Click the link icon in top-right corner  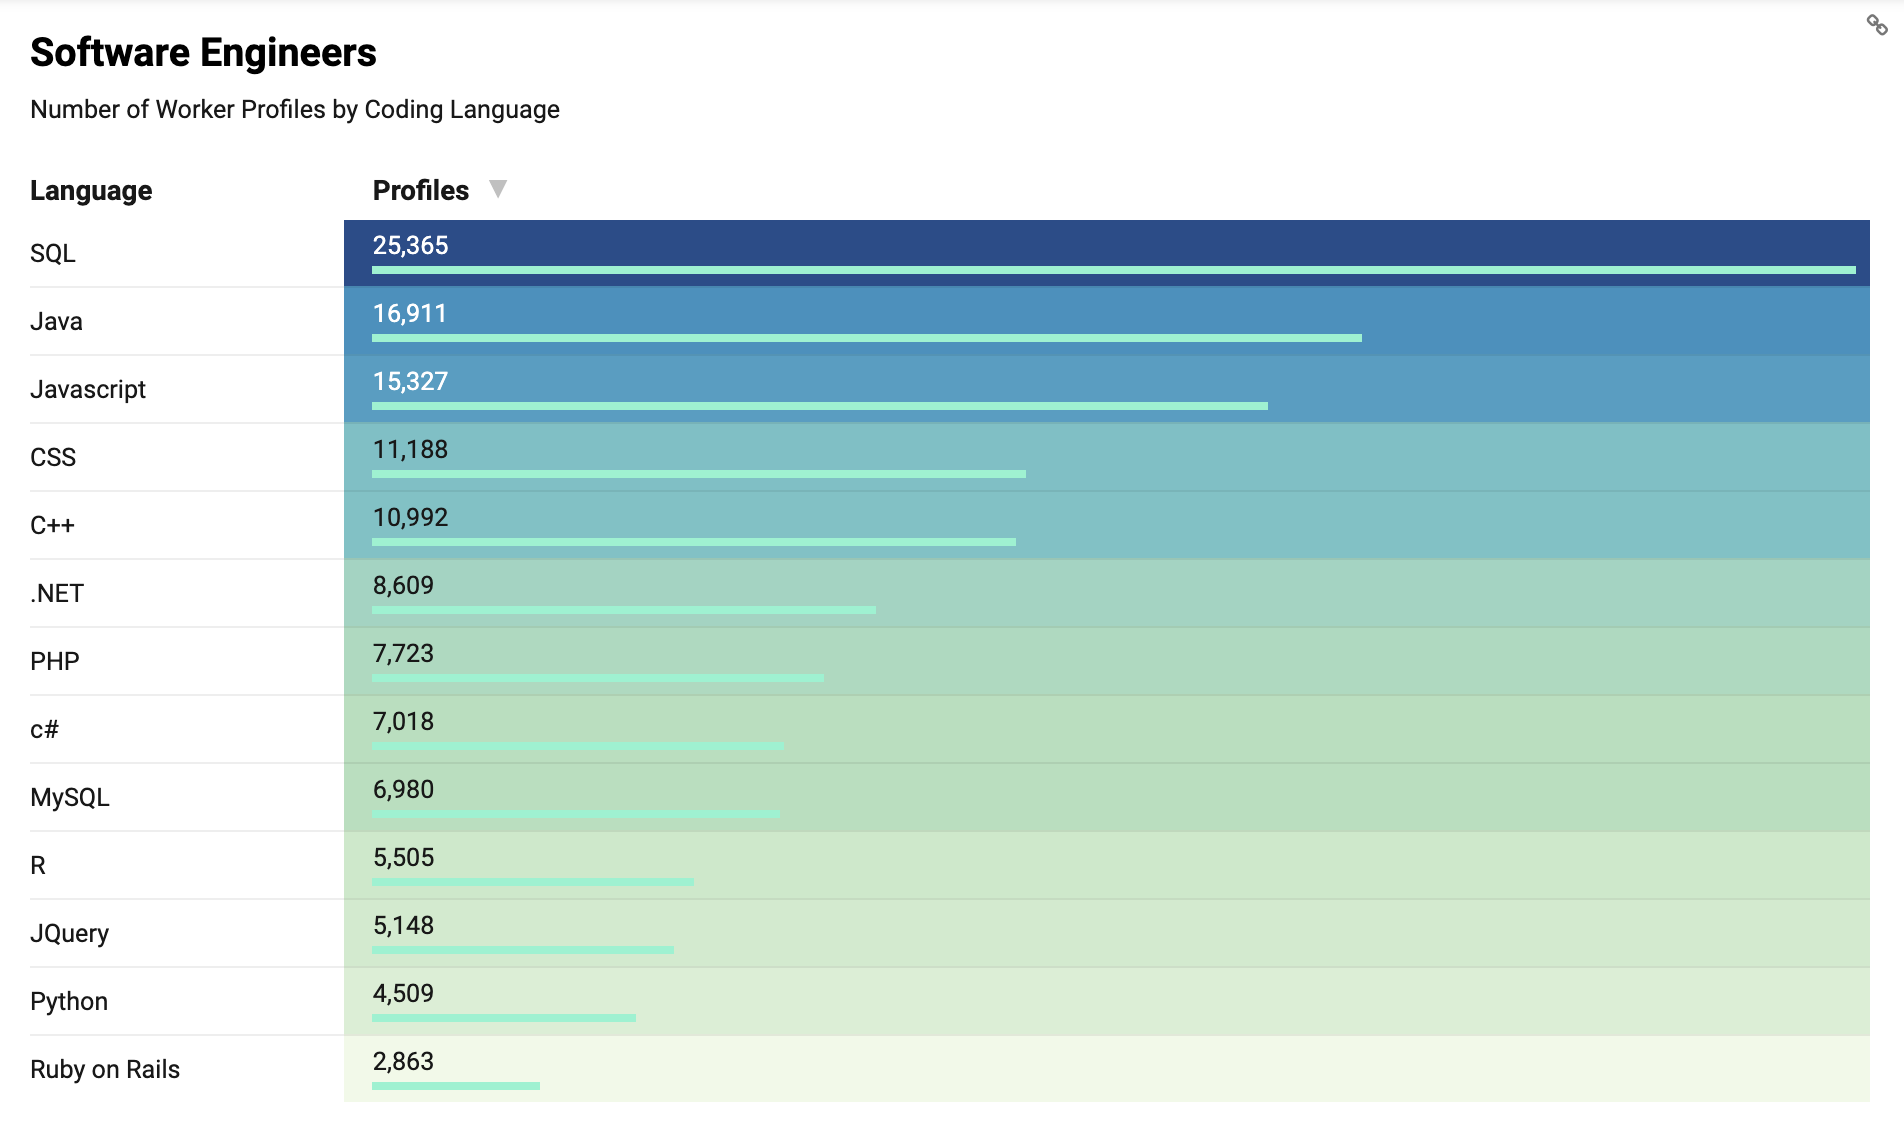pyautogui.click(x=1877, y=25)
